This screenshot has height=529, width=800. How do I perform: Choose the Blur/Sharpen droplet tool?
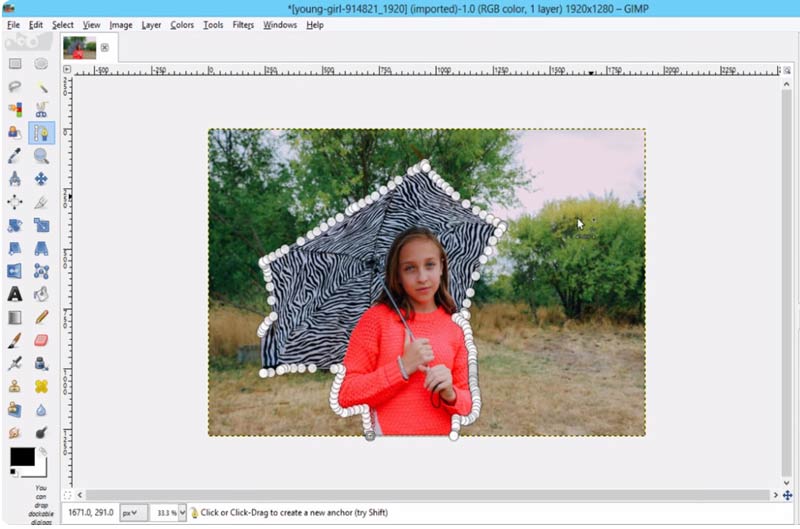[41, 410]
